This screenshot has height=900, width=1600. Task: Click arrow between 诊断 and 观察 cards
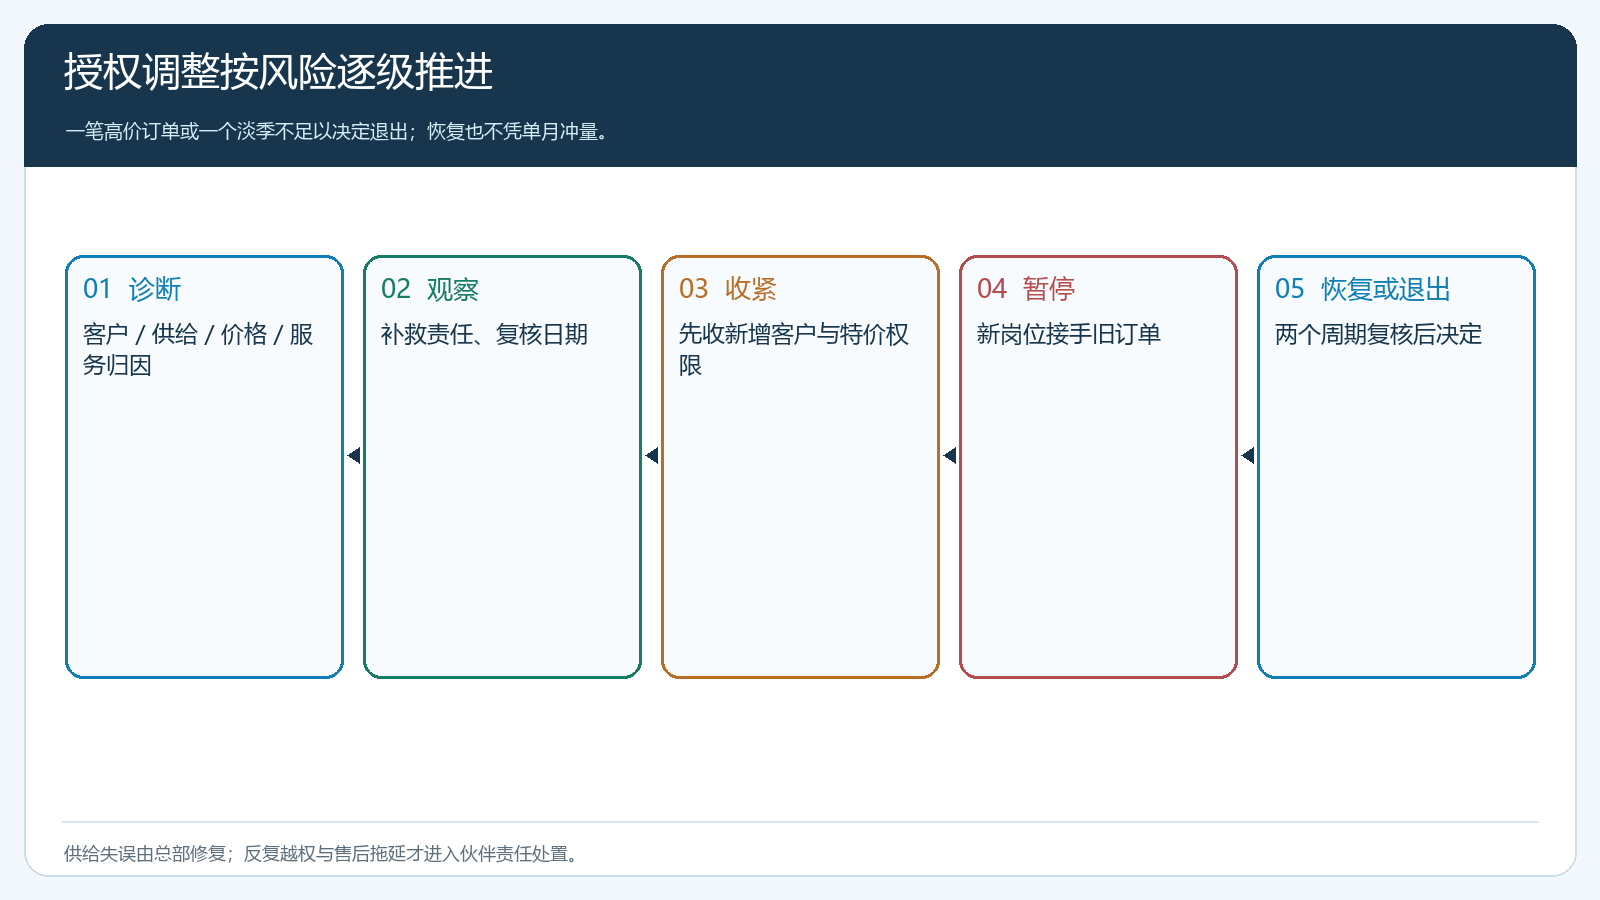pyautogui.click(x=354, y=456)
